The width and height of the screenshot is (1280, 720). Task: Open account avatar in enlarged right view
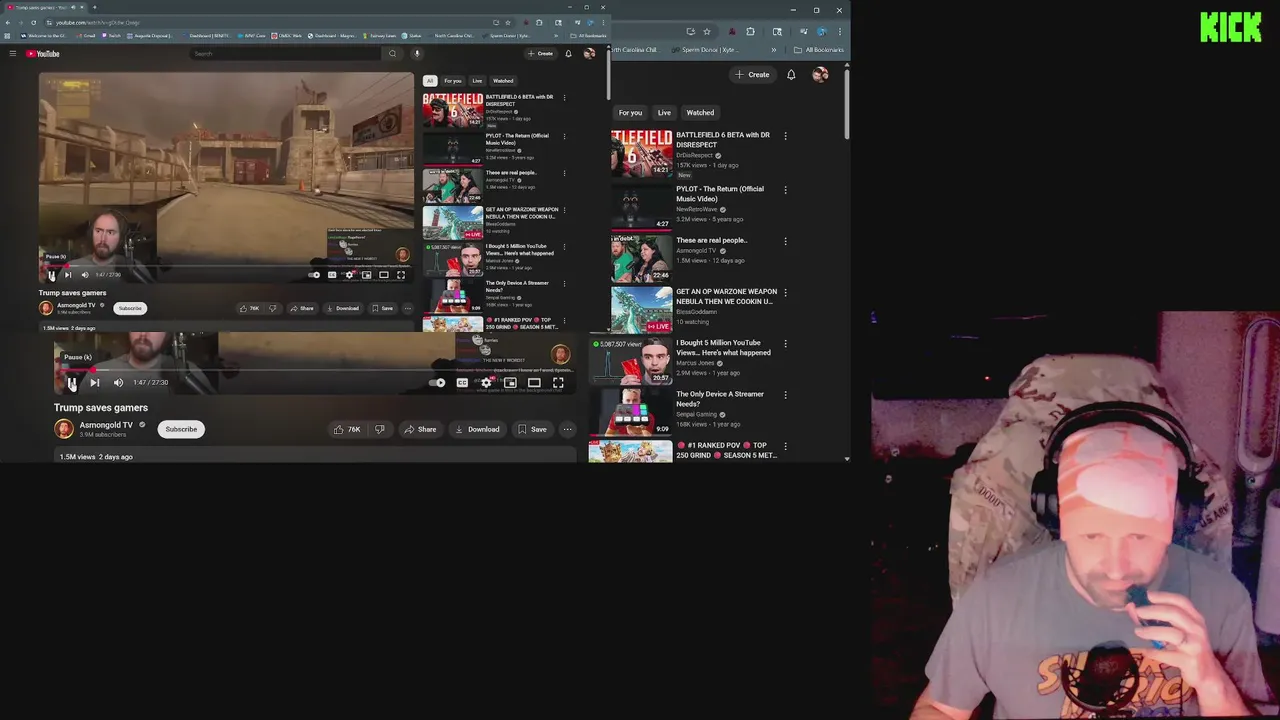pos(820,75)
